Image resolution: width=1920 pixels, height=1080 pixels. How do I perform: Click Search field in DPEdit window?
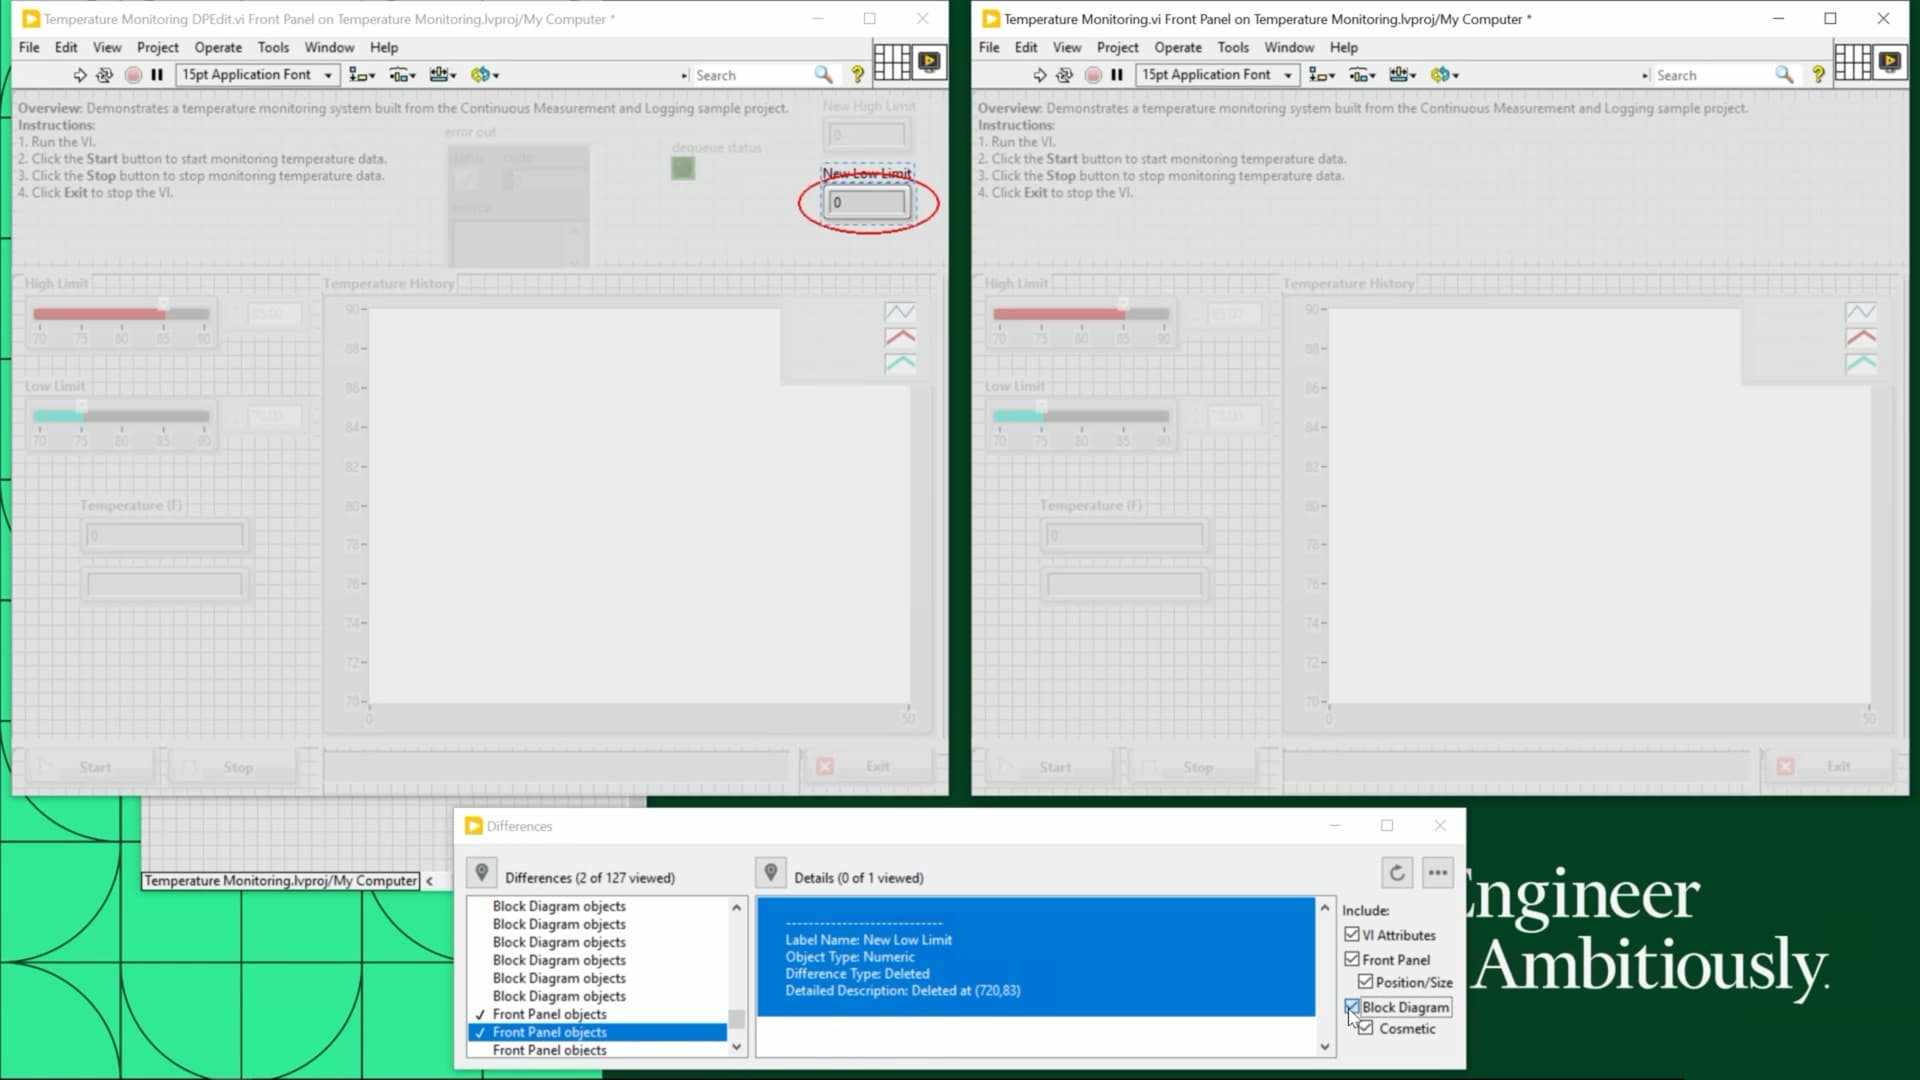[752, 75]
